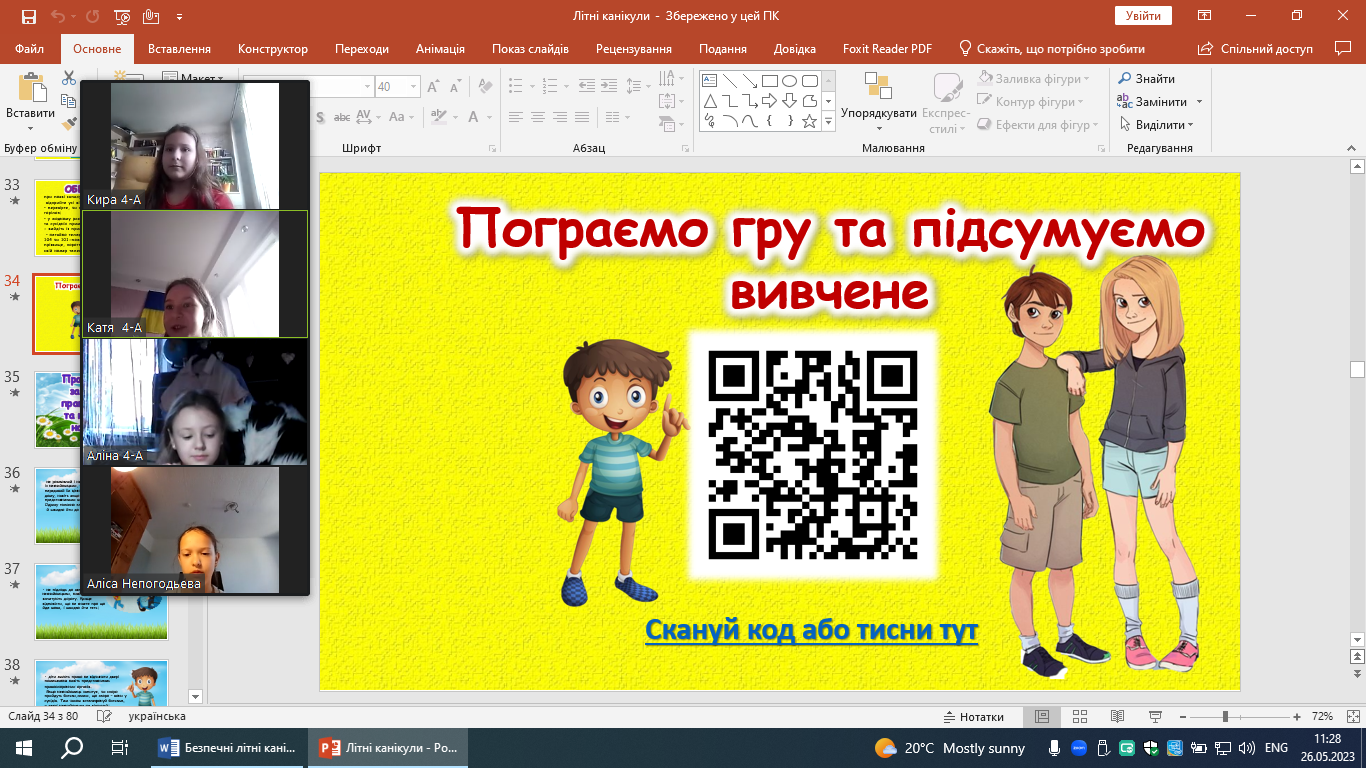Switch to the Insert (Вставлення) tab
The width and height of the screenshot is (1366, 768).
(x=179, y=48)
